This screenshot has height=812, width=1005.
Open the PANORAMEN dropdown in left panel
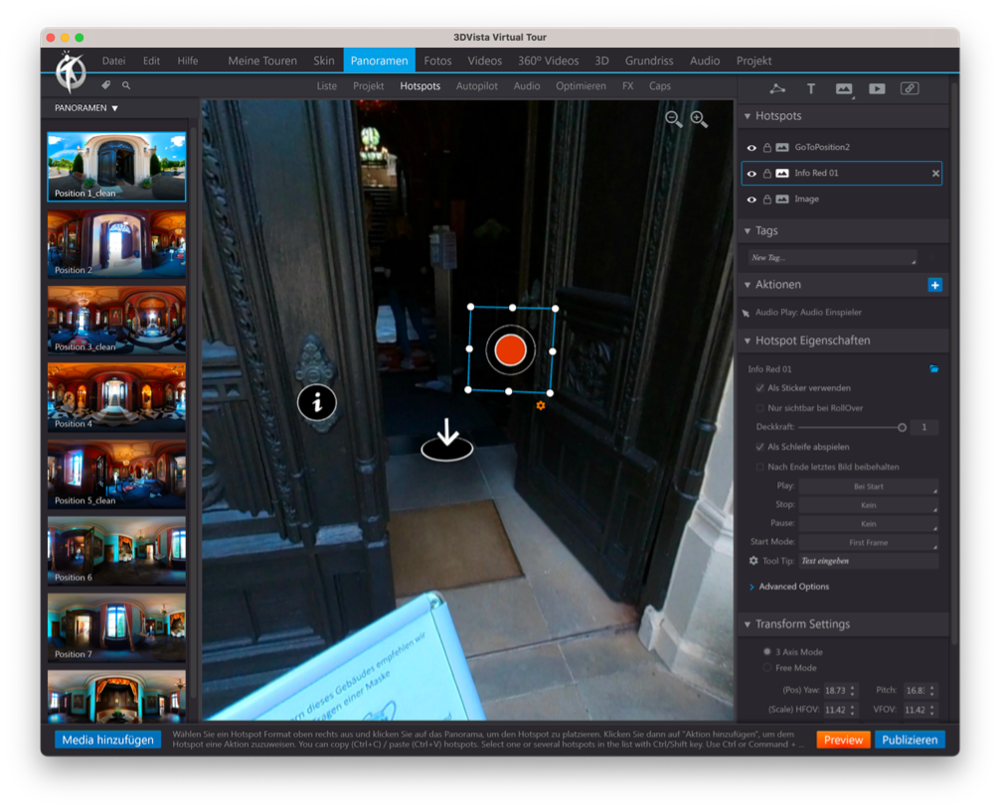coord(86,108)
